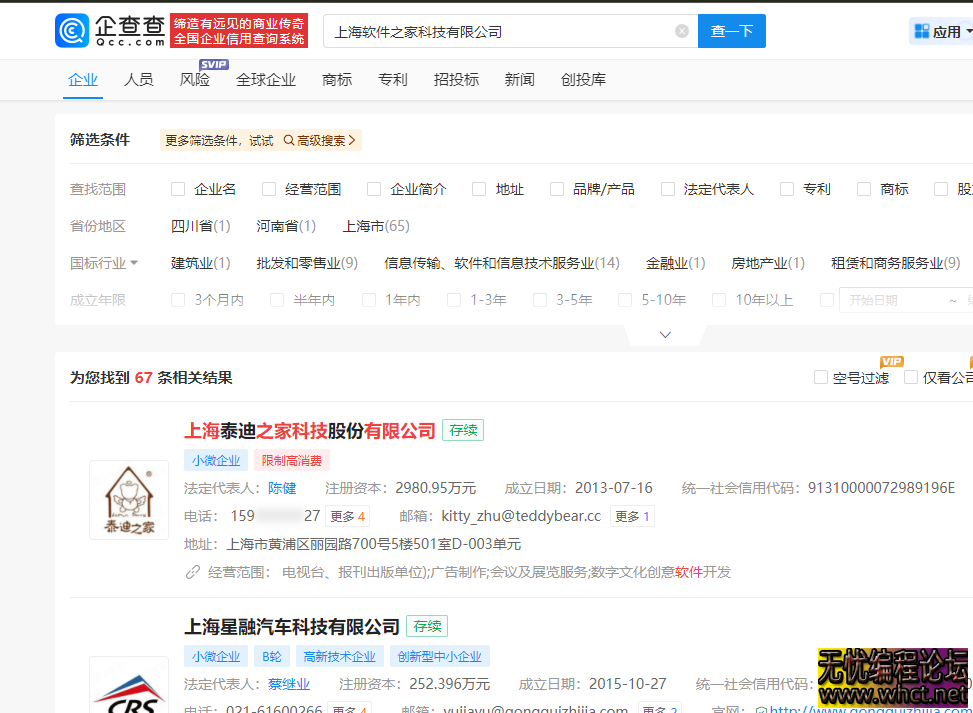Viewport: 973px width, 713px height.
Task: Open the 创投库 tab
Action: [x=582, y=79]
